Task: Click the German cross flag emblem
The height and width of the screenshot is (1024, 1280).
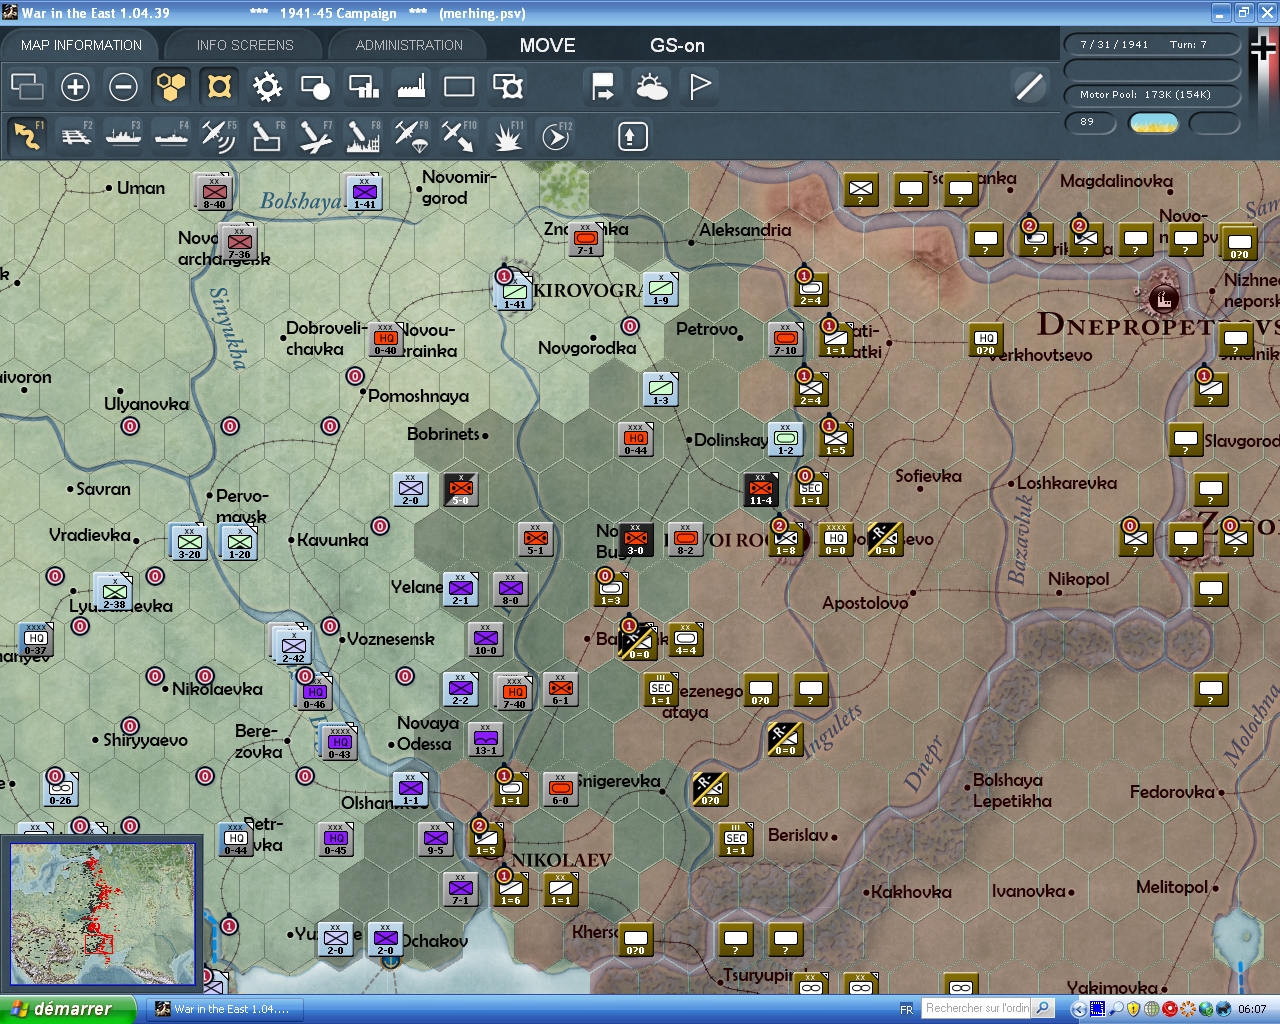Action: [x=1263, y=49]
